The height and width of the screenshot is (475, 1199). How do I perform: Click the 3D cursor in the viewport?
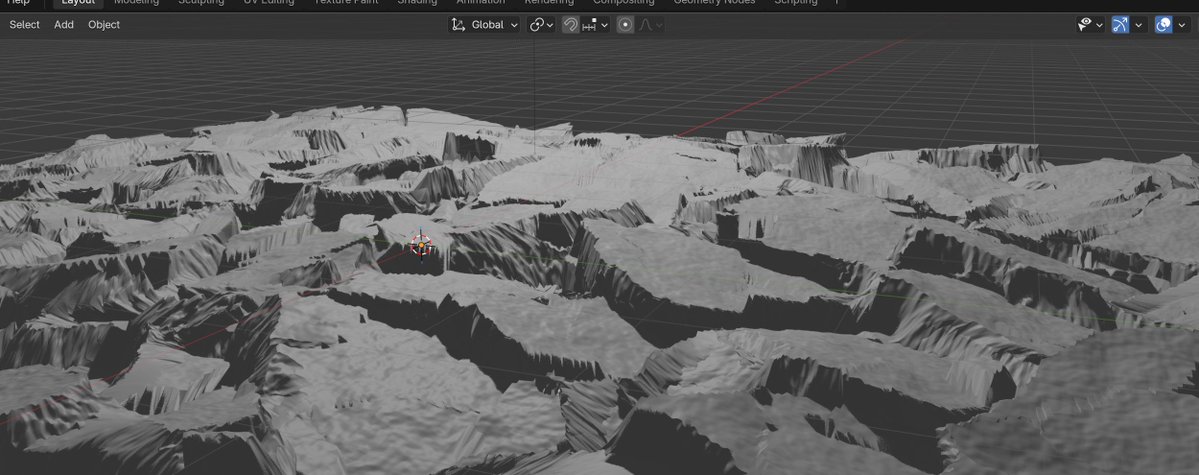(x=421, y=246)
